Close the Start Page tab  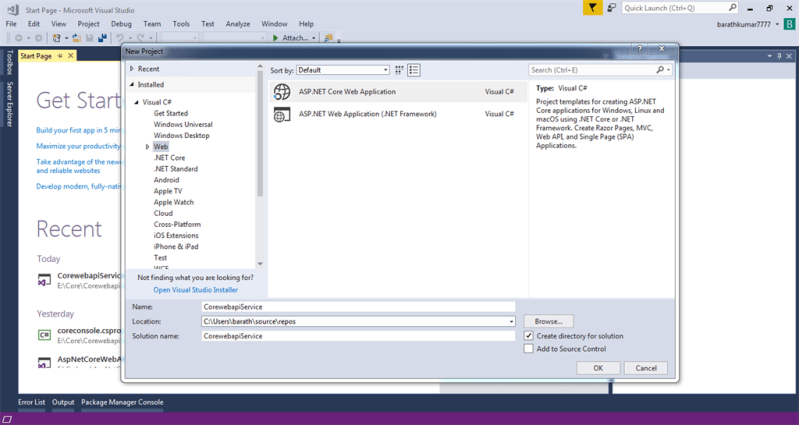(x=71, y=56)
